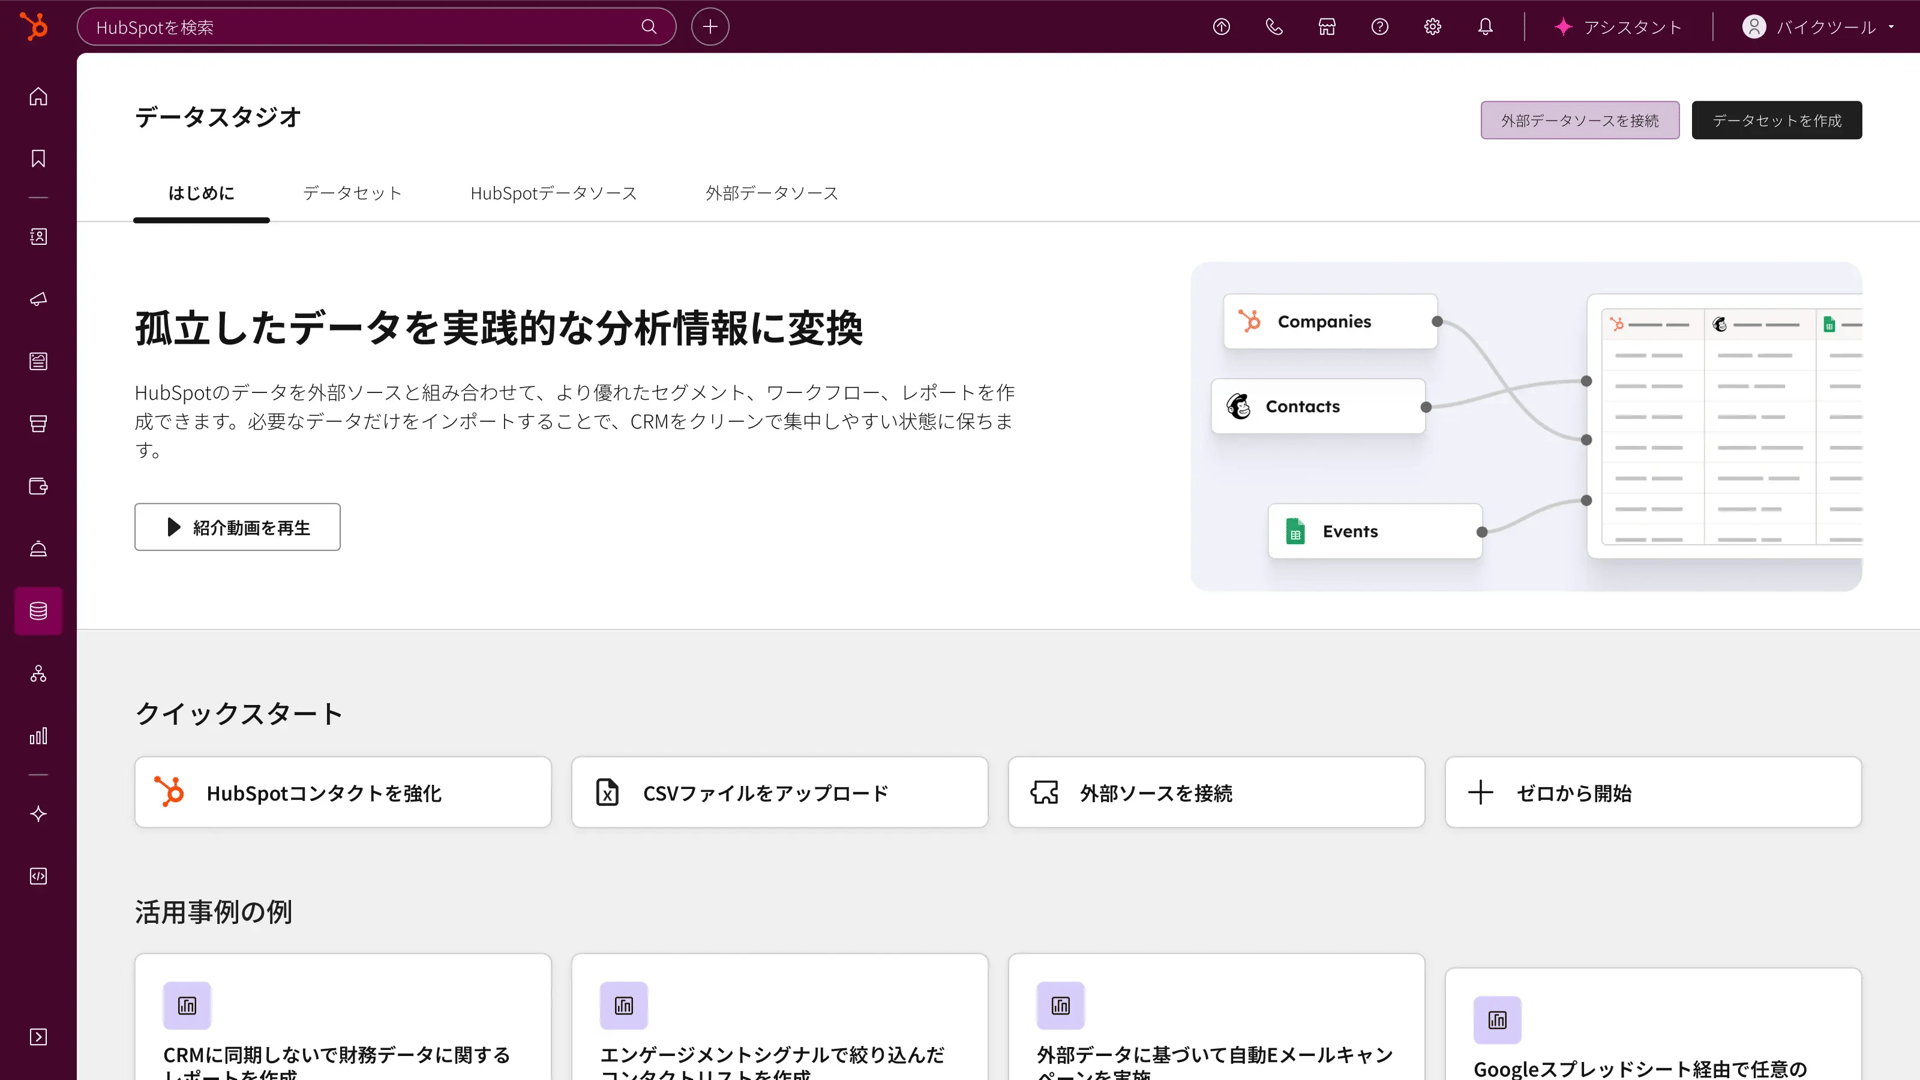Switch to the データセット tab
Screen dimensions: 1920x1080
click(352, 193)
